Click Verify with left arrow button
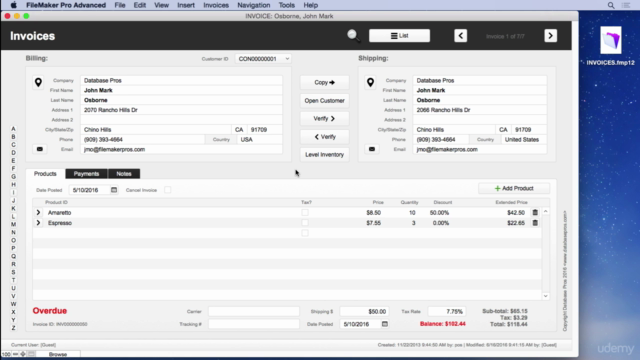The width and height of the screenshot is (640, 360). pos(324,137)
